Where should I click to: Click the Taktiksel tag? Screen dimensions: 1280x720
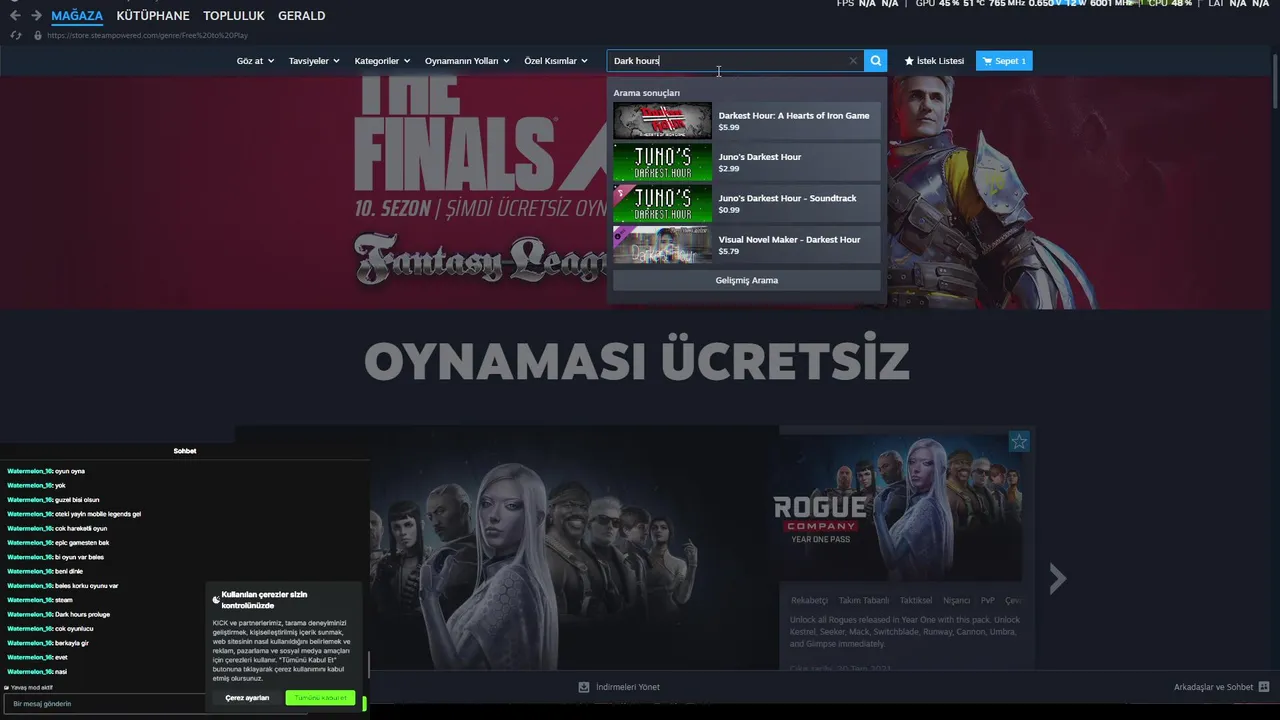point(916,601)
